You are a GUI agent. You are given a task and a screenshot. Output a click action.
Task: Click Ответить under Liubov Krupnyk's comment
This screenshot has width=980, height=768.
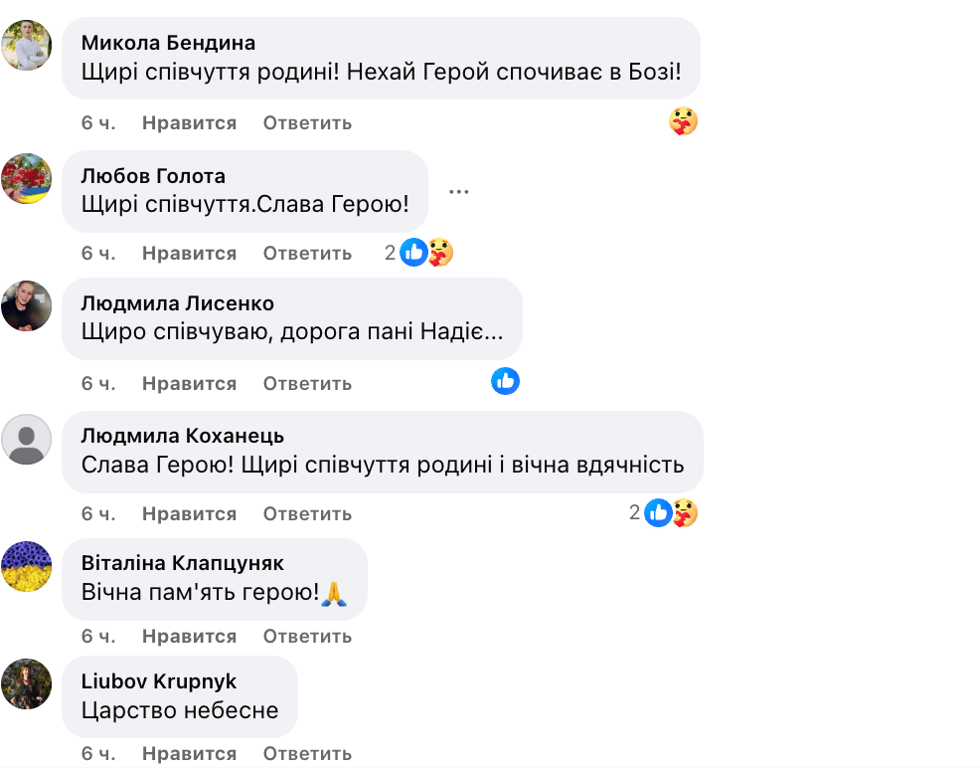click(307, 753)
